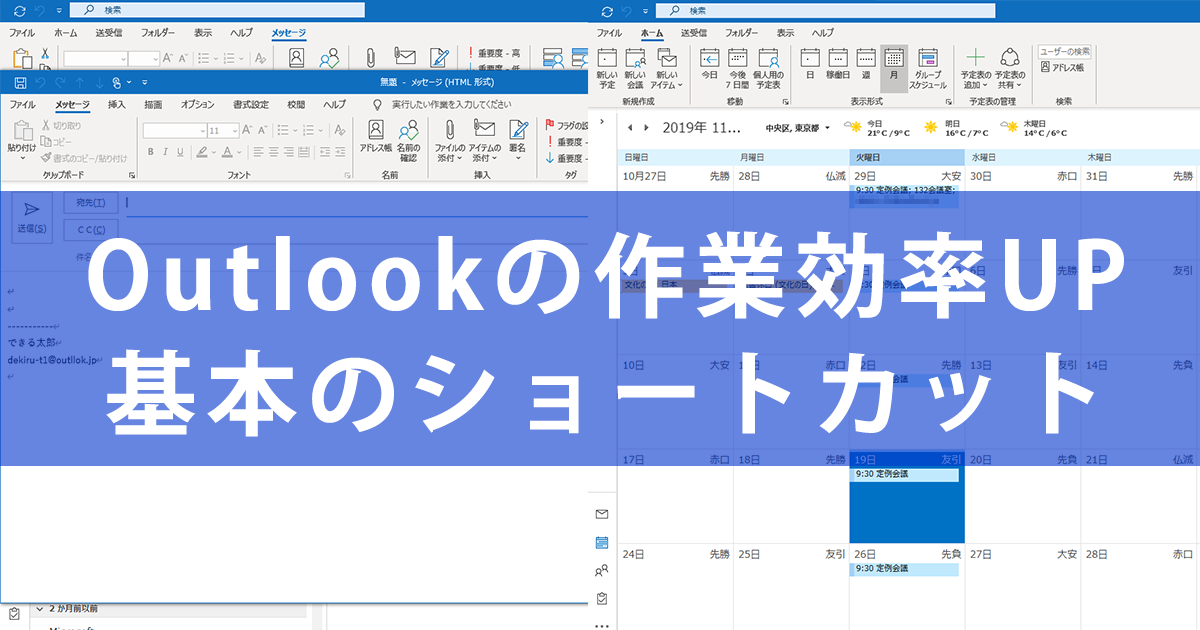This screenshot has height=630, width=1200.
Task: Switch calendar to Day (日) view
Action: pos(810,63)
